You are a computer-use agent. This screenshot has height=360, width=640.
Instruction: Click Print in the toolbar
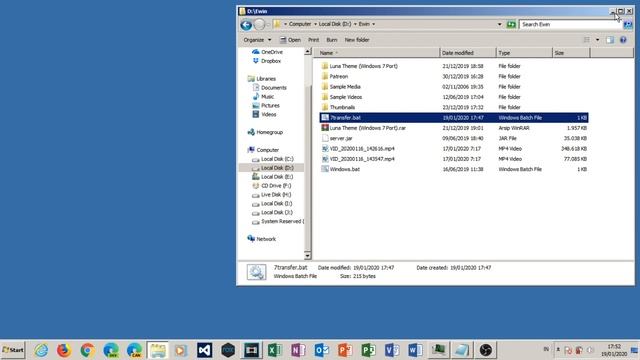point(313,40)
